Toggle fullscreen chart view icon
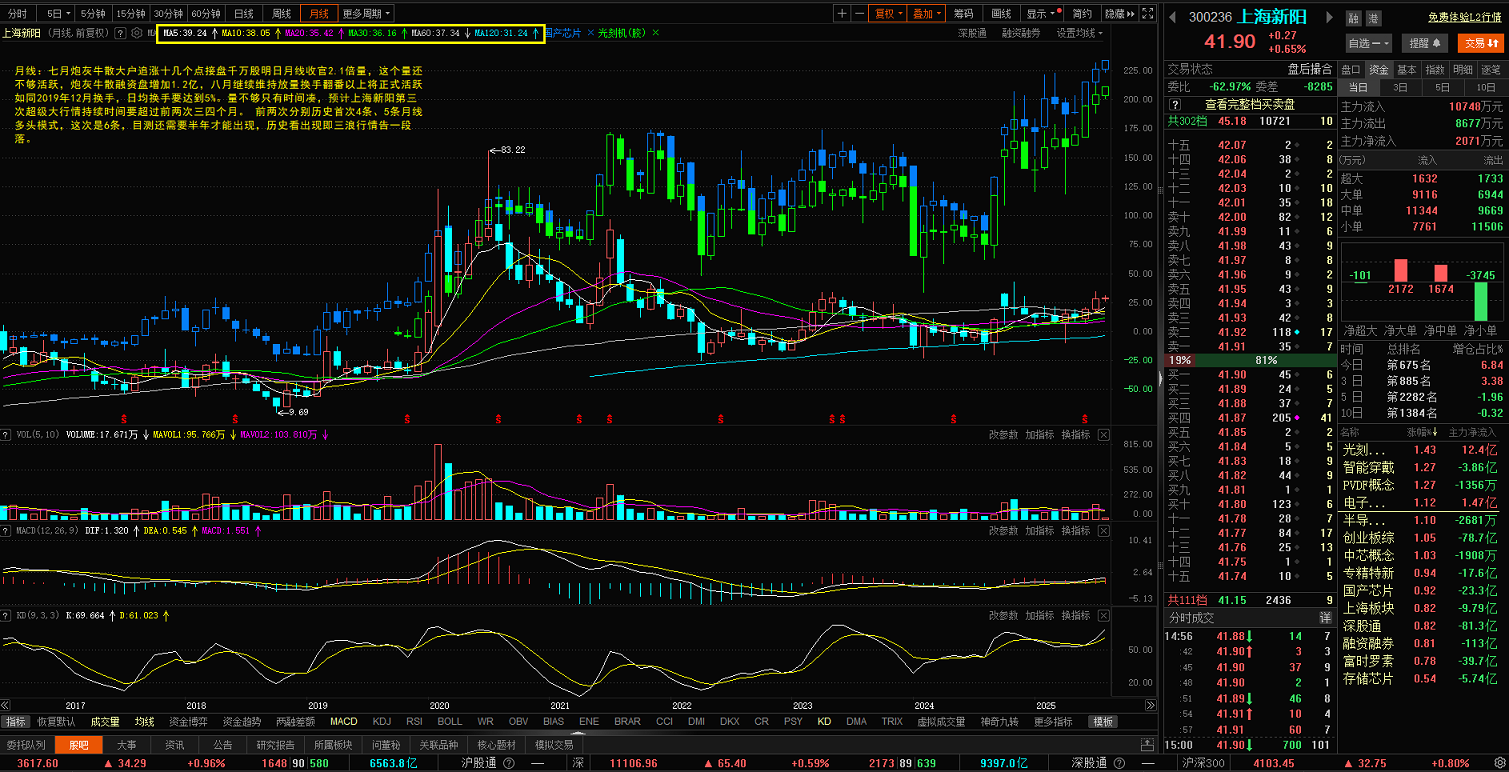The image size is (1509, 772). [1146, 13]
